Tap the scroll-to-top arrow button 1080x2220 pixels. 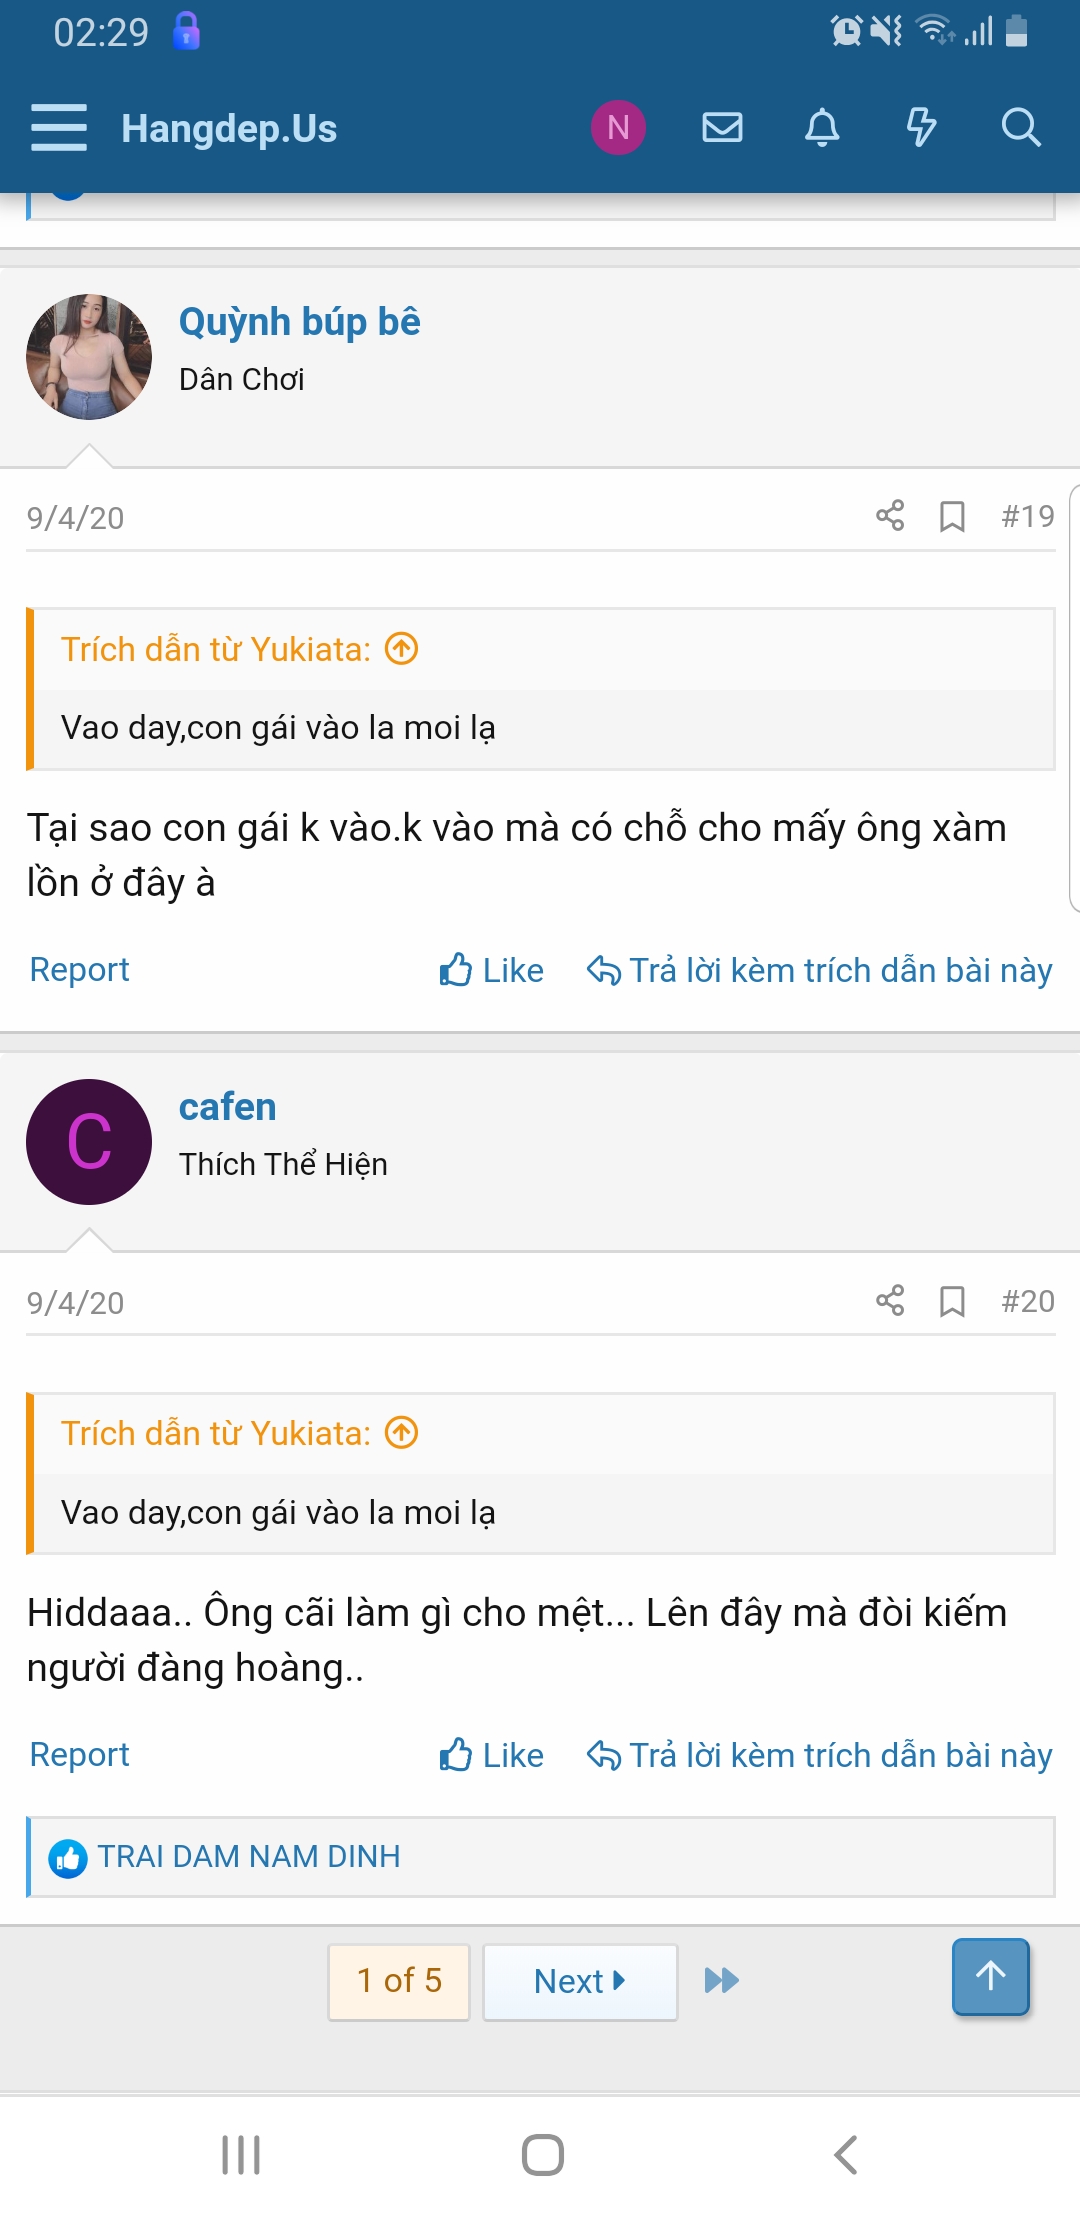[x=991, y=1976]
